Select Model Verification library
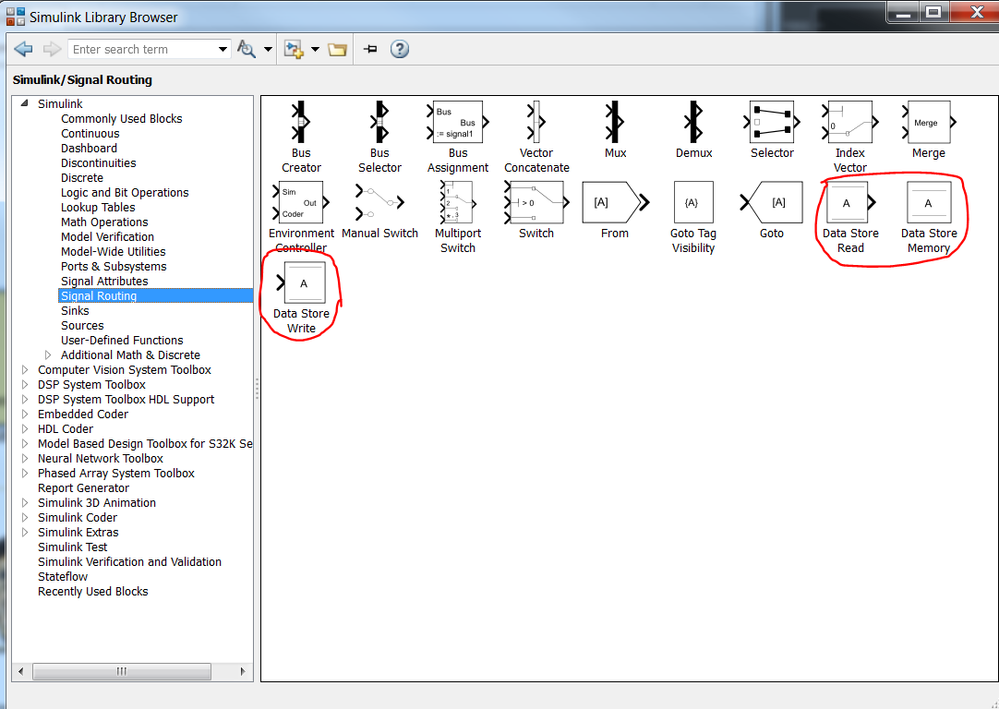 point(107,236)
